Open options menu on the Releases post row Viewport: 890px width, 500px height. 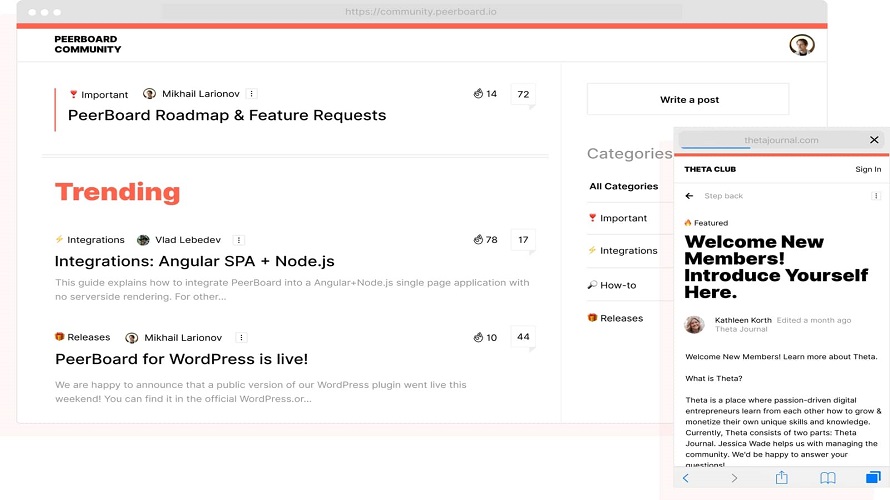(x=241, y=338)
